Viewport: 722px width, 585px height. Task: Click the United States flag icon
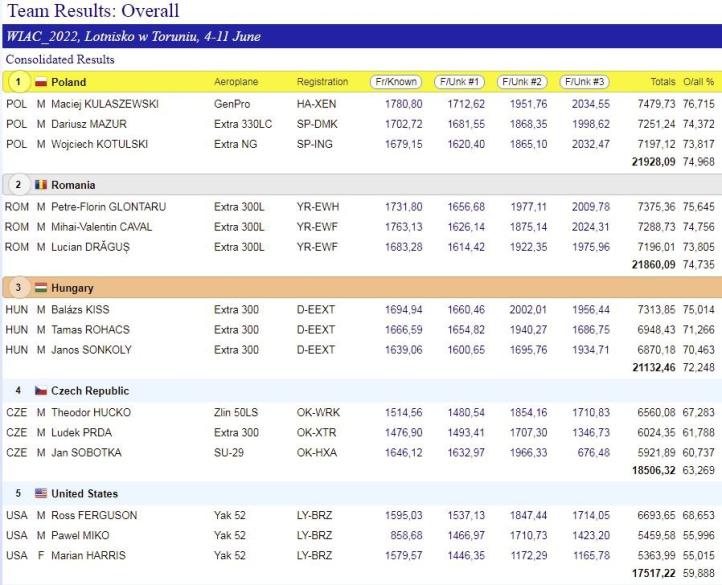pos(41,493)
